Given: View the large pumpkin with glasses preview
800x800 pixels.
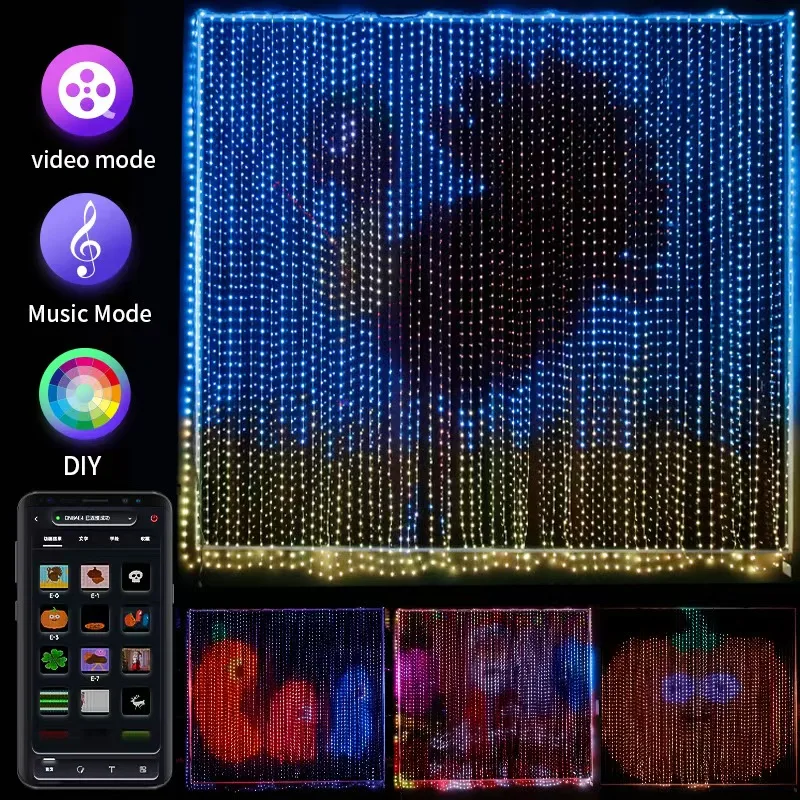Looking at the screenshot, I should 698,697.
